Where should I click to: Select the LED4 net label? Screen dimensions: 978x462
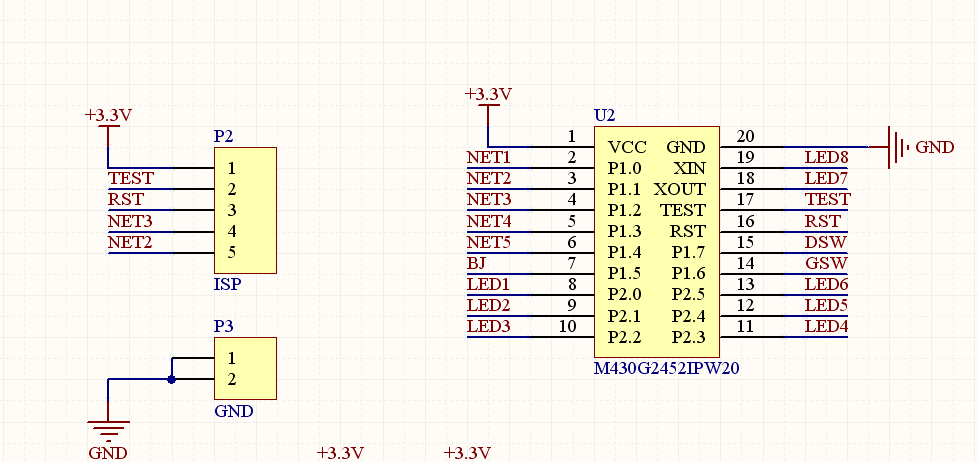pyautogui.click(x=826, y=326)
